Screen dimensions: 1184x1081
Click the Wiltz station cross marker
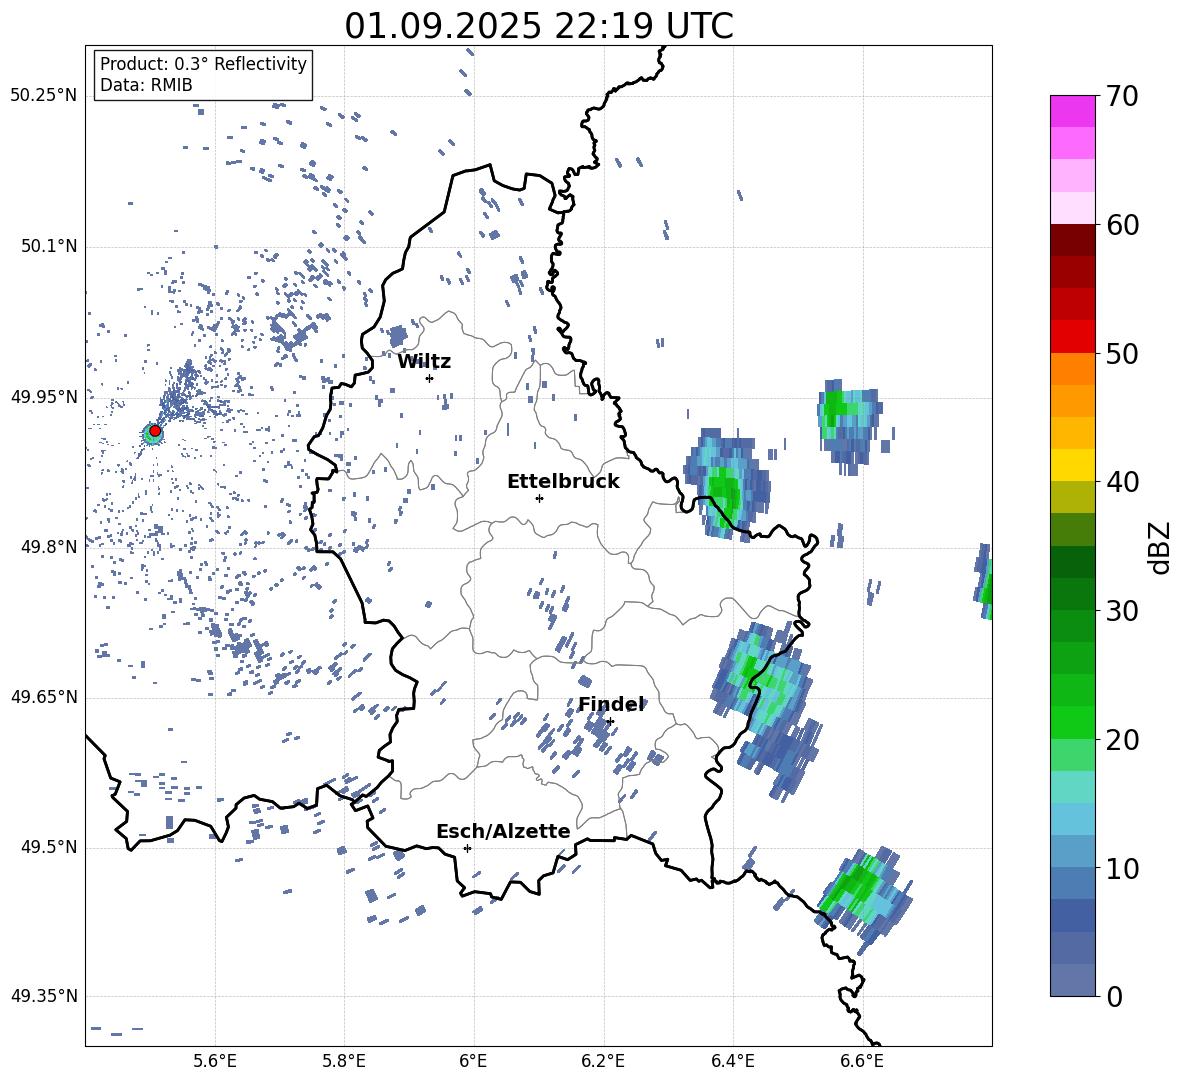click(429, 378)
